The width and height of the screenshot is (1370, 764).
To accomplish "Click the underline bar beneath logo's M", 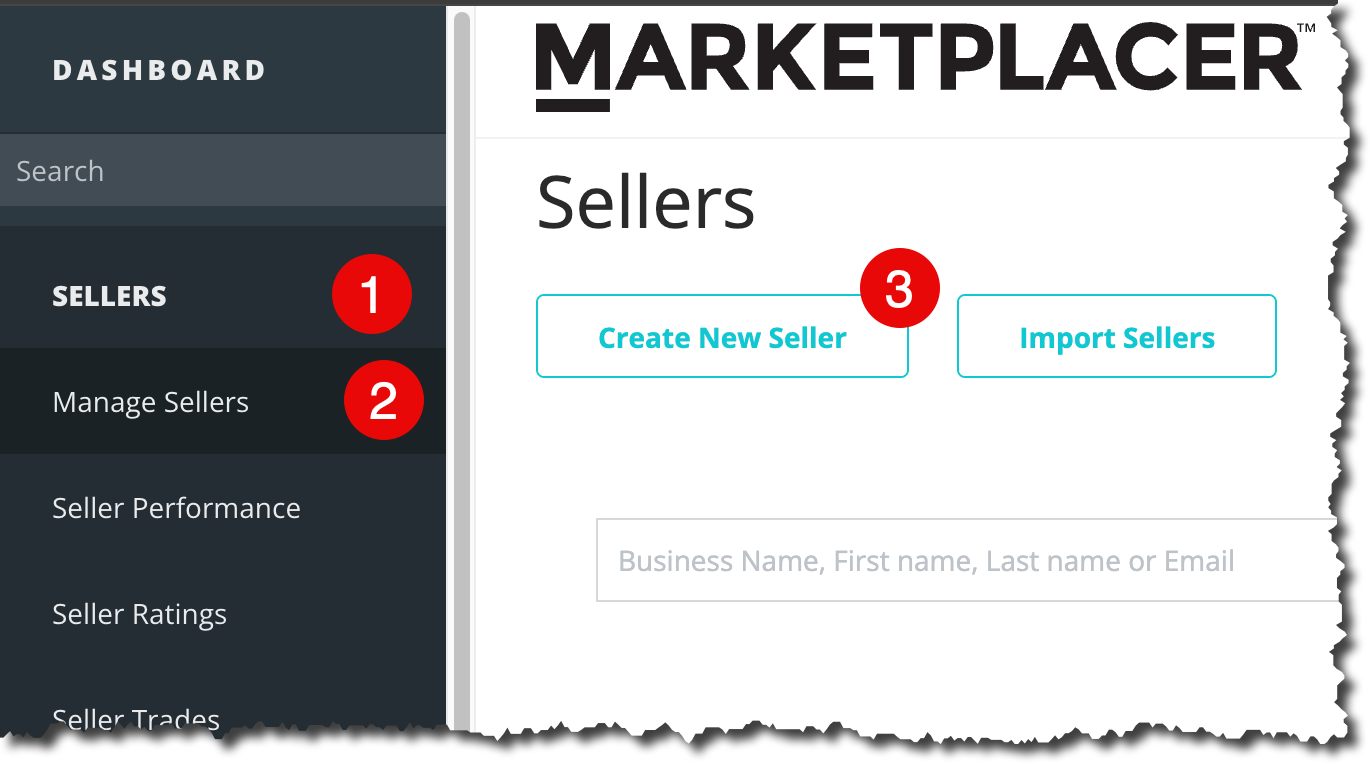I will pos(572,105).
